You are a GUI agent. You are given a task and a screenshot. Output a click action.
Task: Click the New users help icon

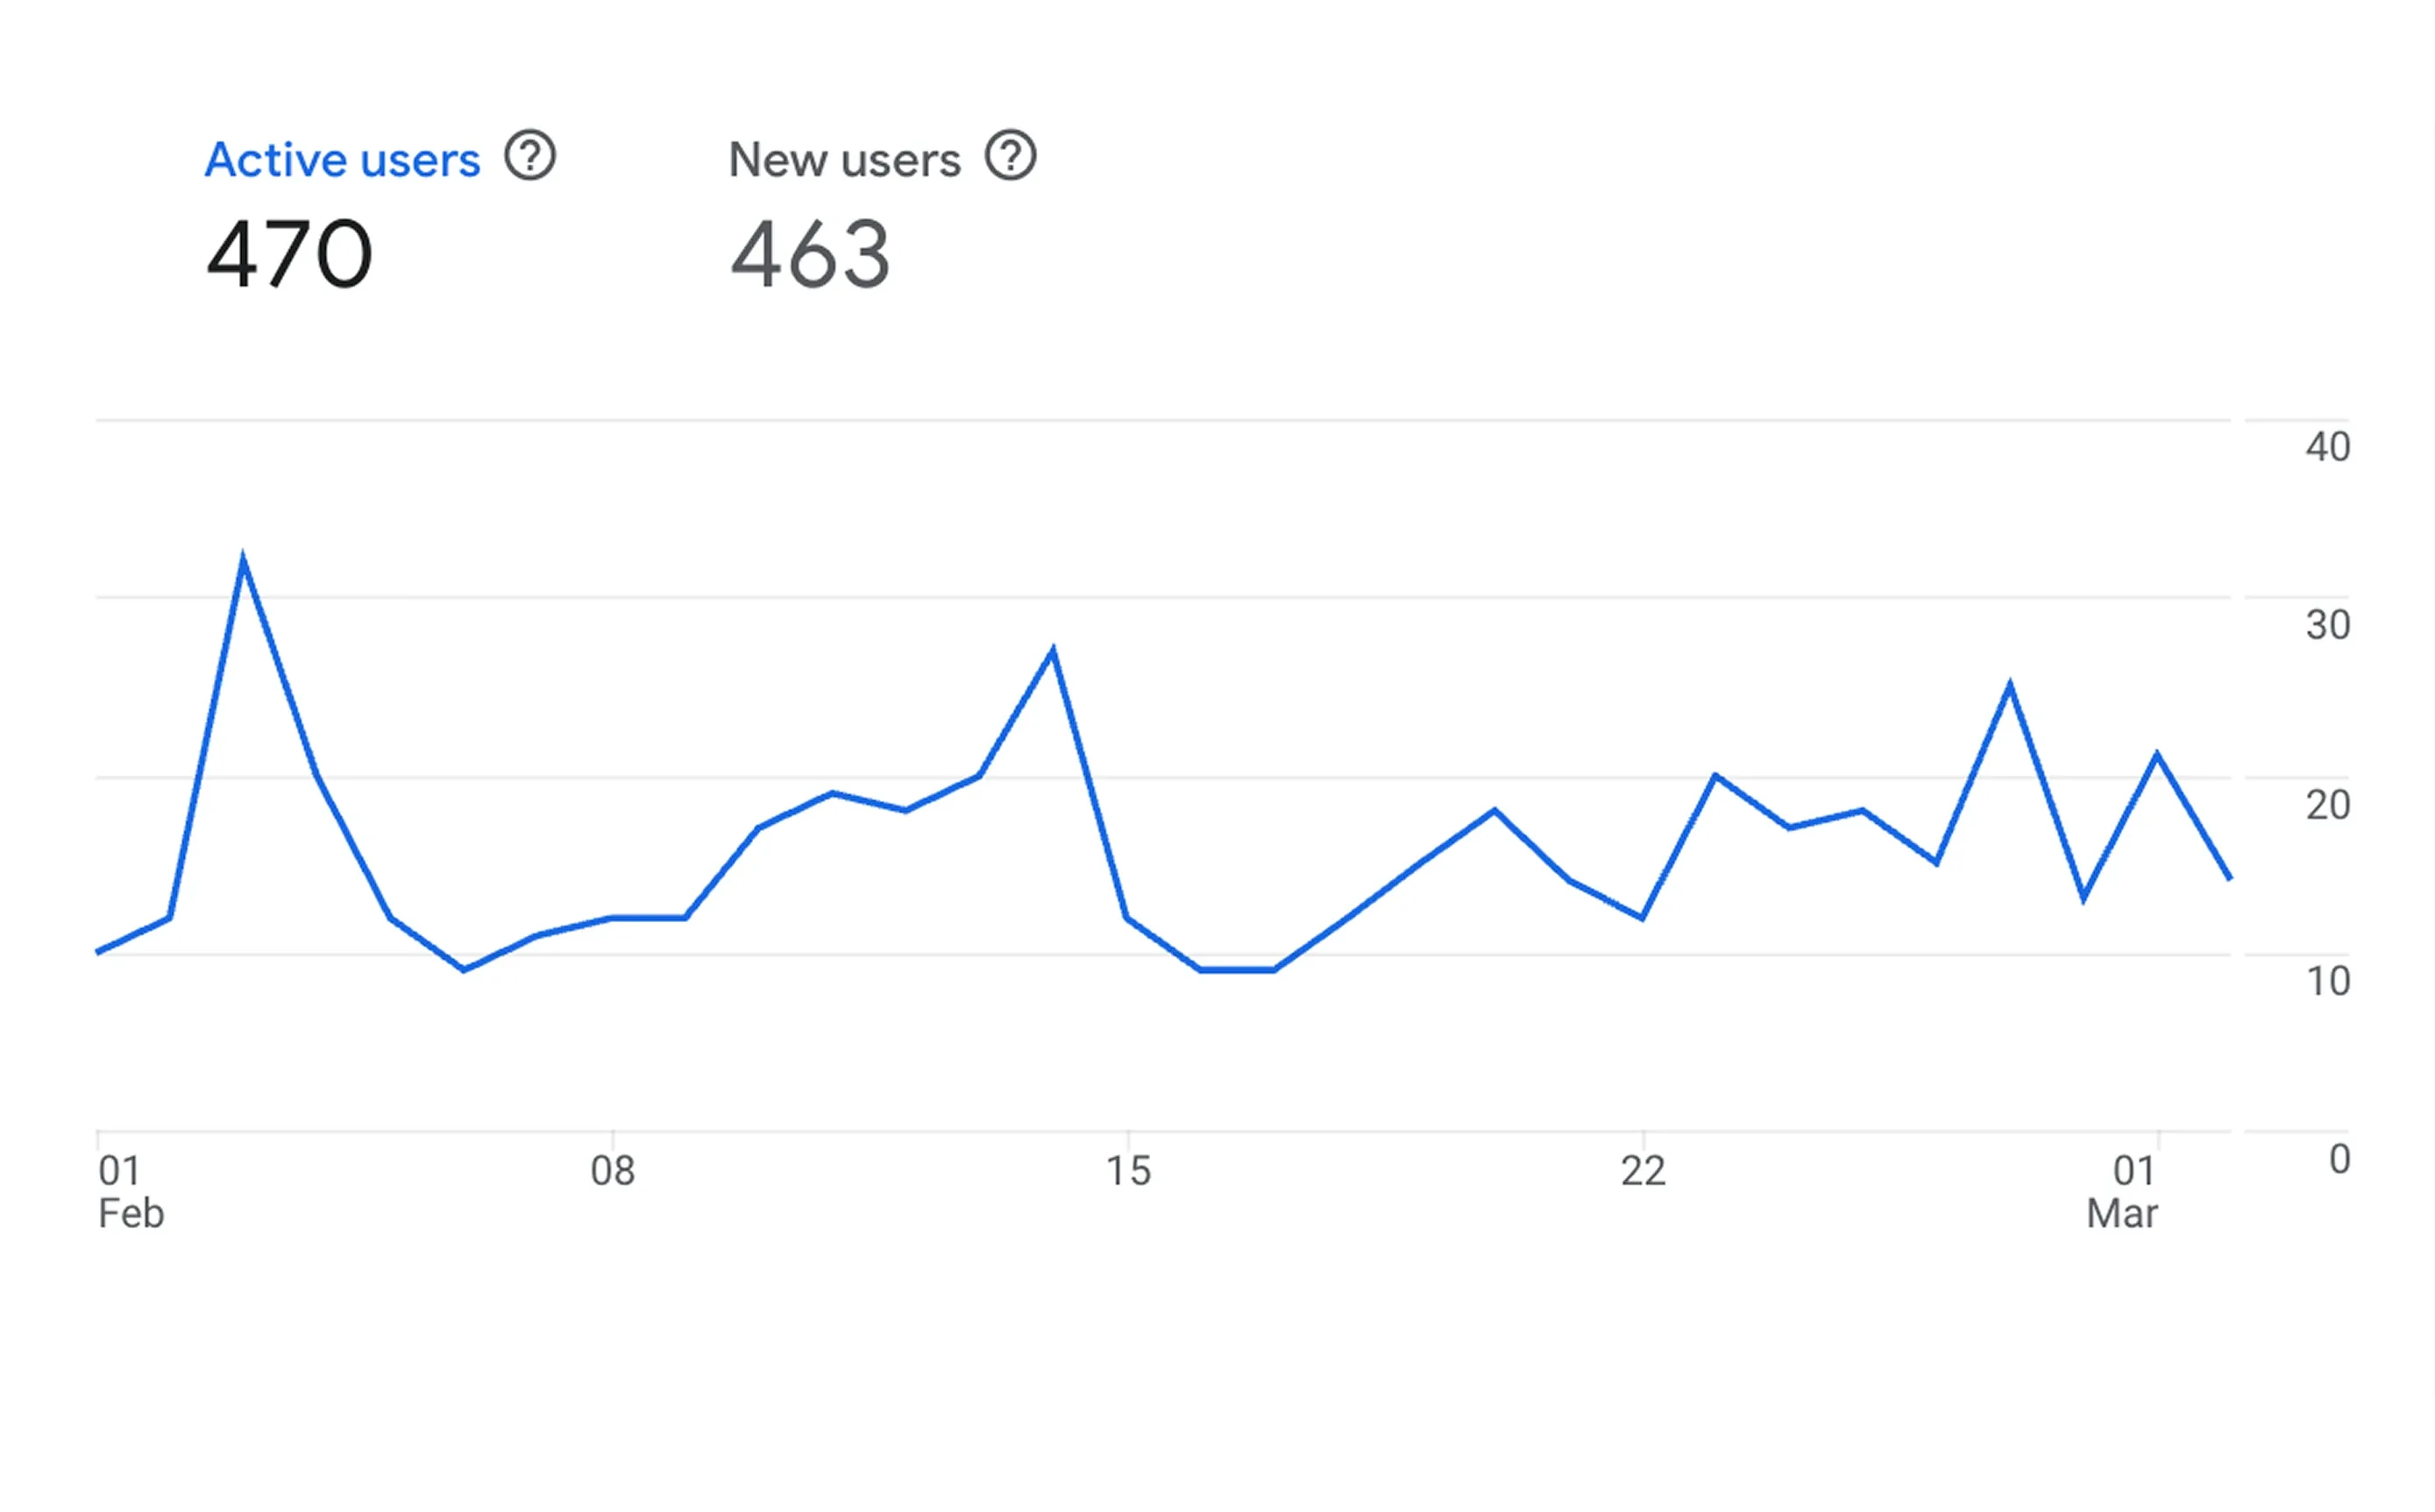(x=1011, y=157)
